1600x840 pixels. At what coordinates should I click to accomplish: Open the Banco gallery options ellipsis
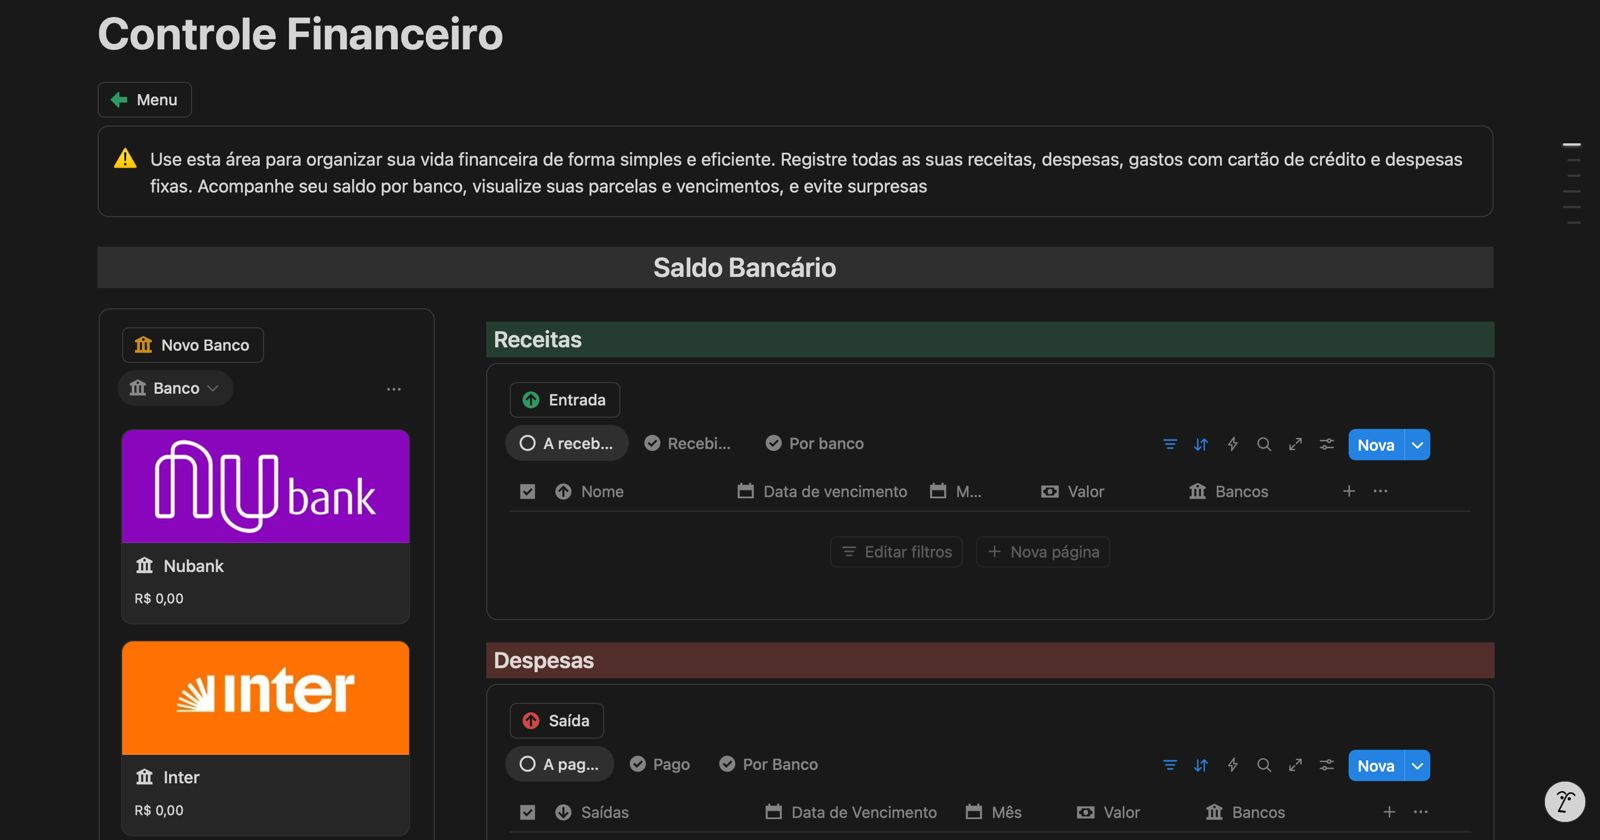tap(394, 389)
